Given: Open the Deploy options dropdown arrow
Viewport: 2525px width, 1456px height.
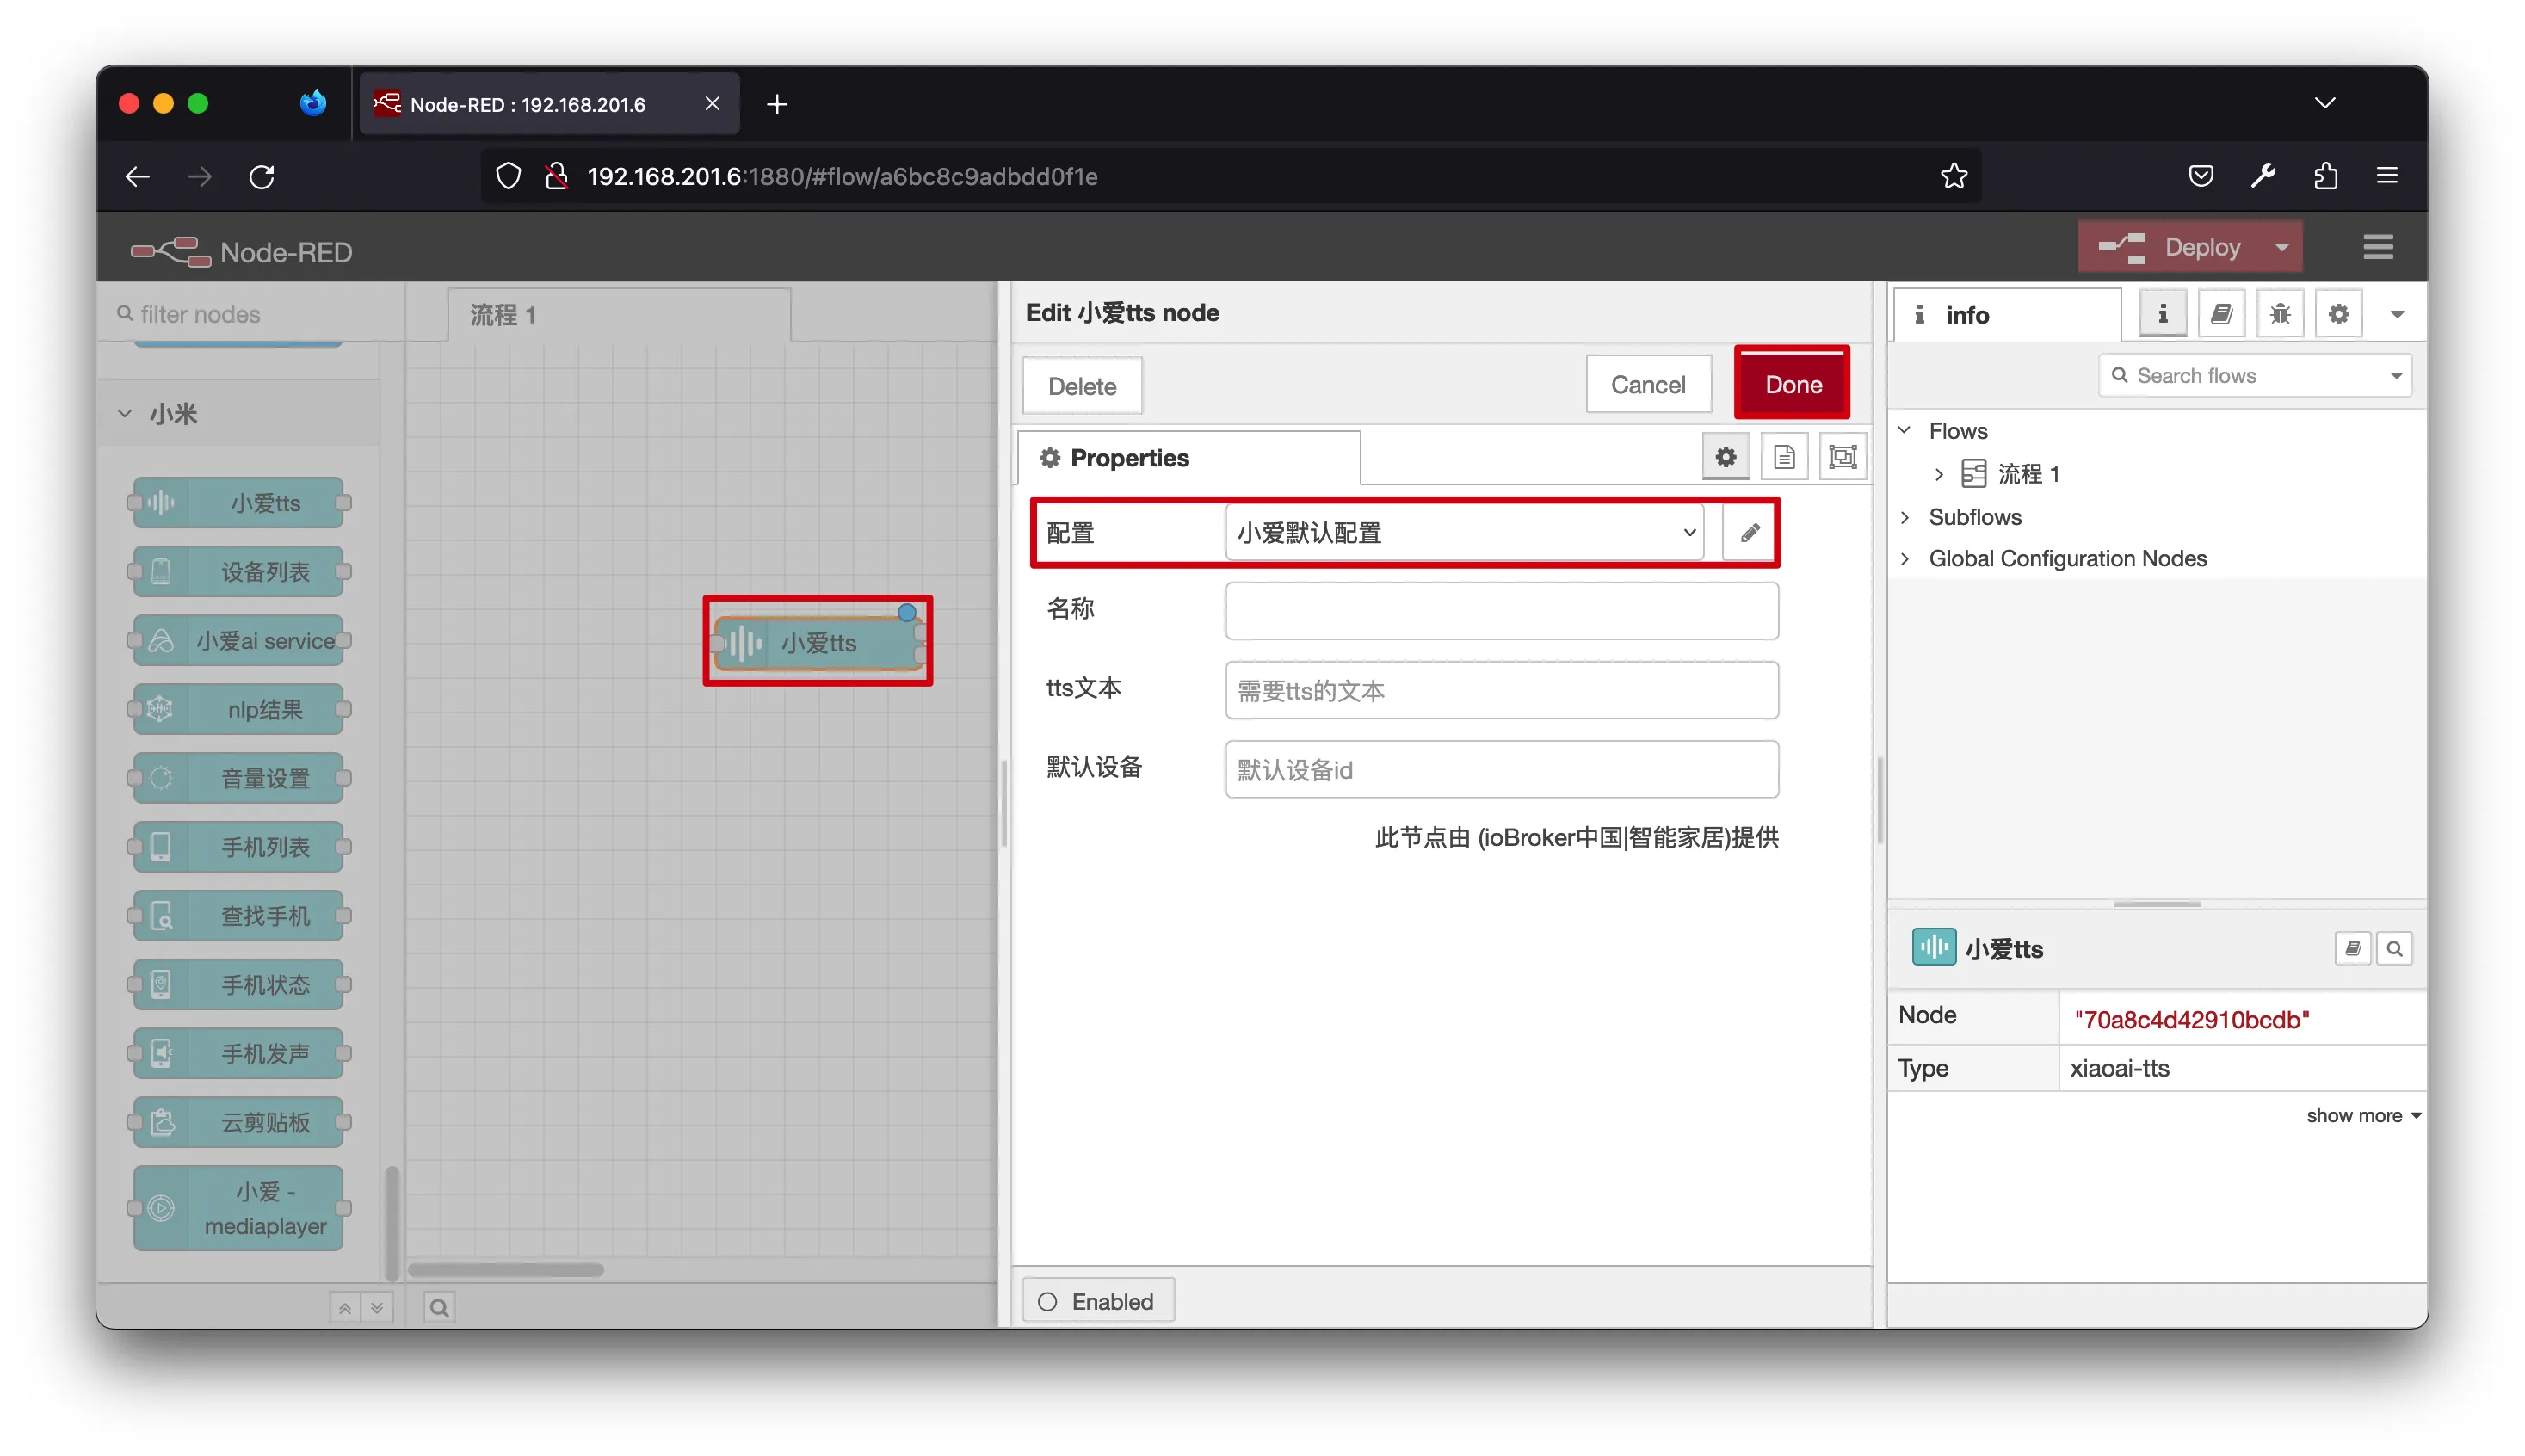Looking at the screenshot, I should tap(2282, 247).
